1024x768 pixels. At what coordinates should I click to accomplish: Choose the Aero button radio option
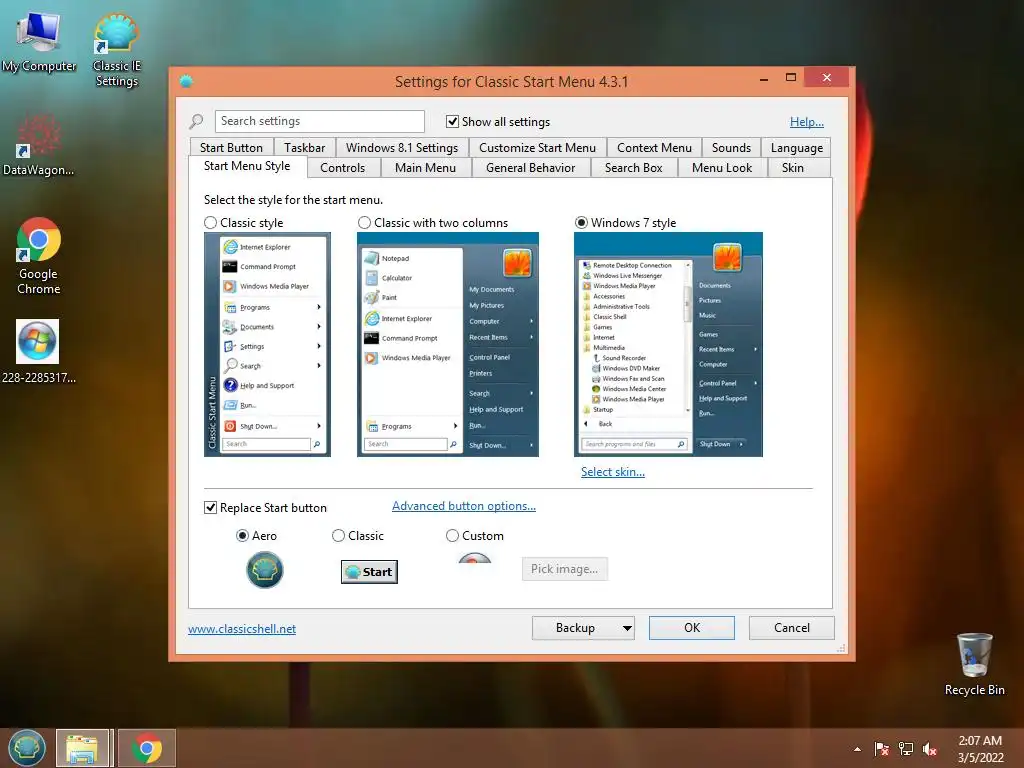pos(242,536)
